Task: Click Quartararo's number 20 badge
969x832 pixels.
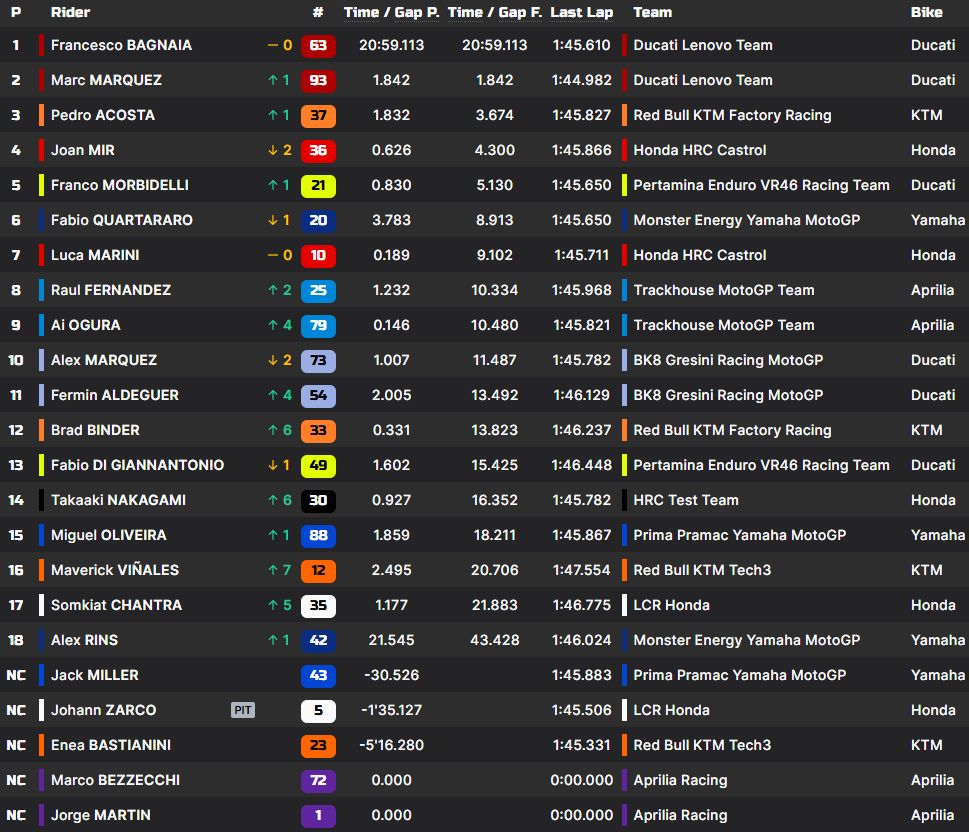Action: [x=318, y=221]
